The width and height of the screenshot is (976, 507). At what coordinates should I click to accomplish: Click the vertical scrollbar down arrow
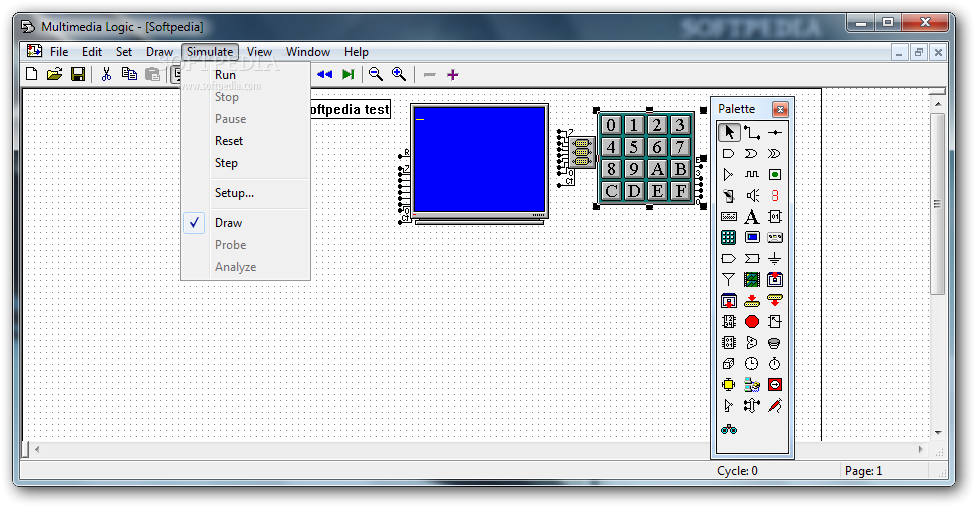tap(938, 432)
